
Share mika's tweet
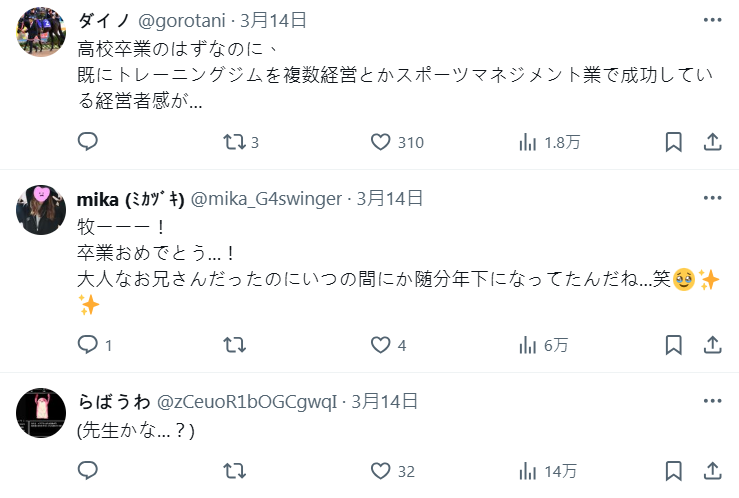(713, 345)
